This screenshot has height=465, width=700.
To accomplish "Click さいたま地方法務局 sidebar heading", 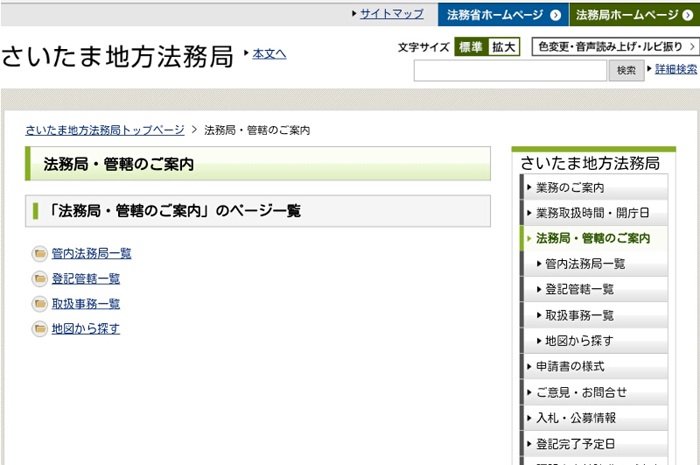I will coord(590,163).
